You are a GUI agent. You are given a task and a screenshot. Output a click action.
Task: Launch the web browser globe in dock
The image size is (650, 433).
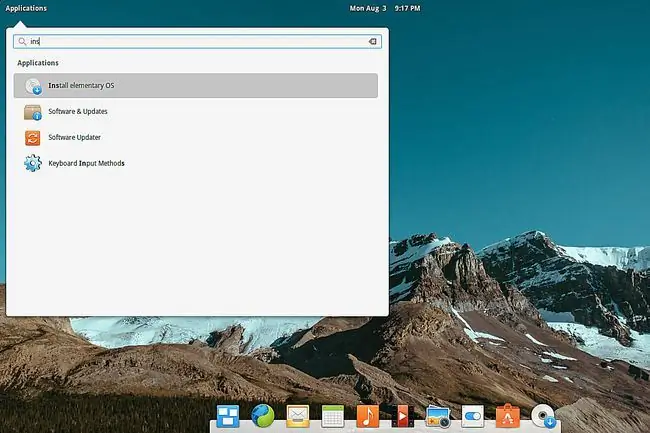(262, 416)
